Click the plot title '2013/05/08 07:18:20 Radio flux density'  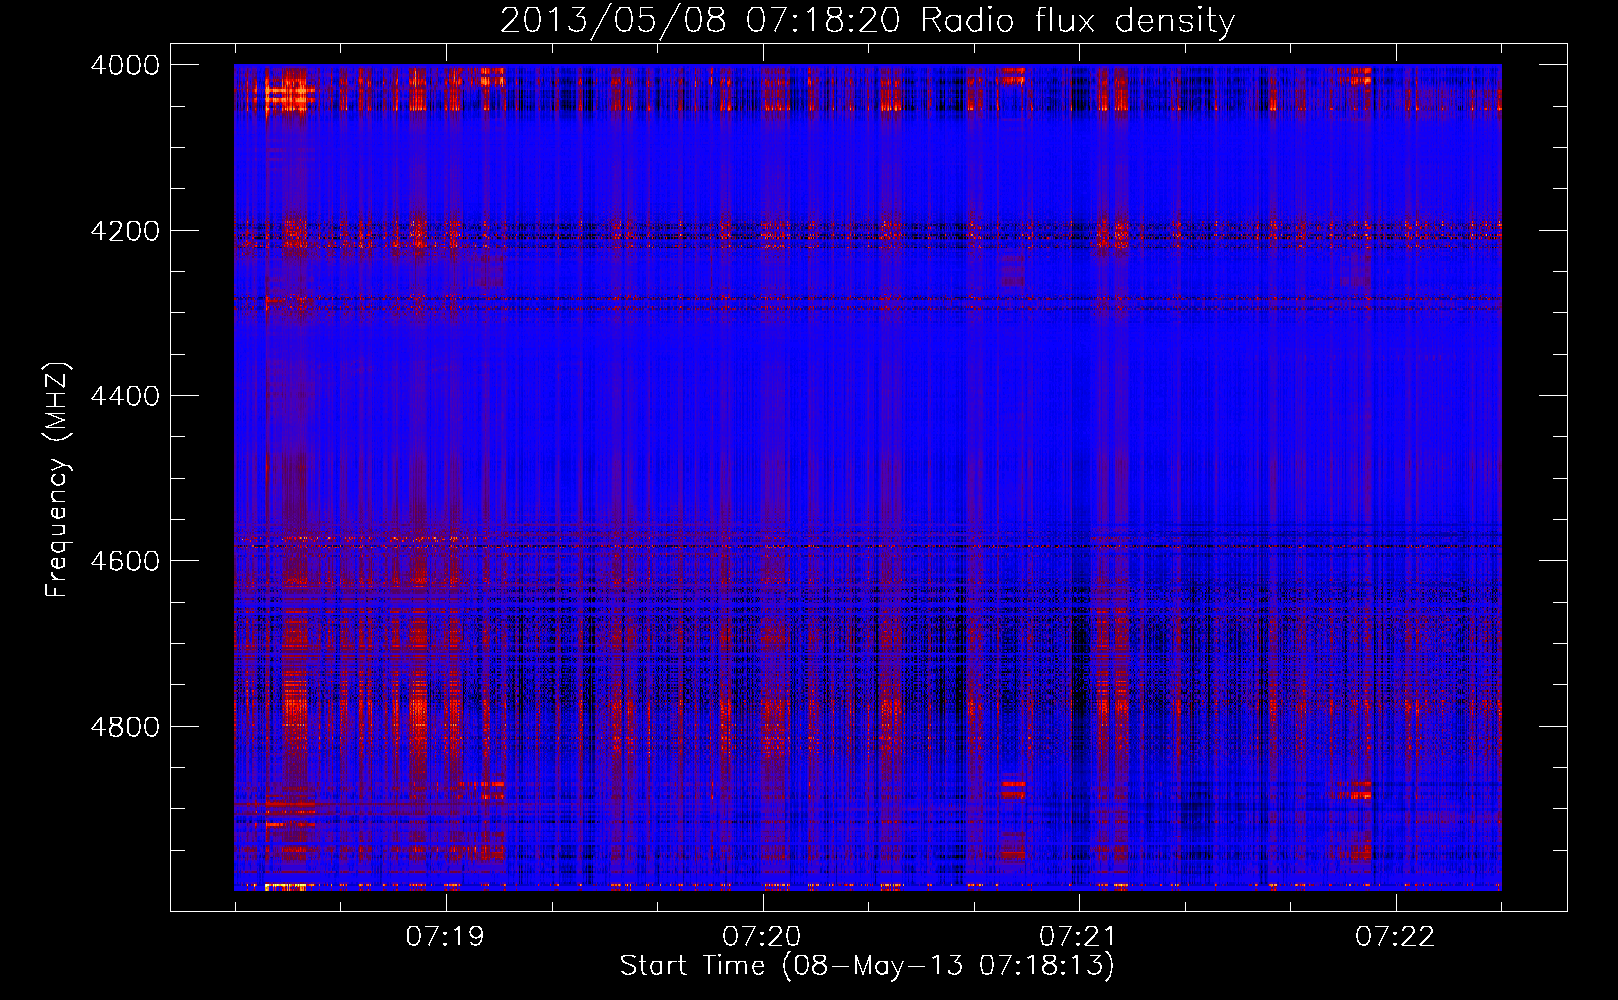pos(867,21)
